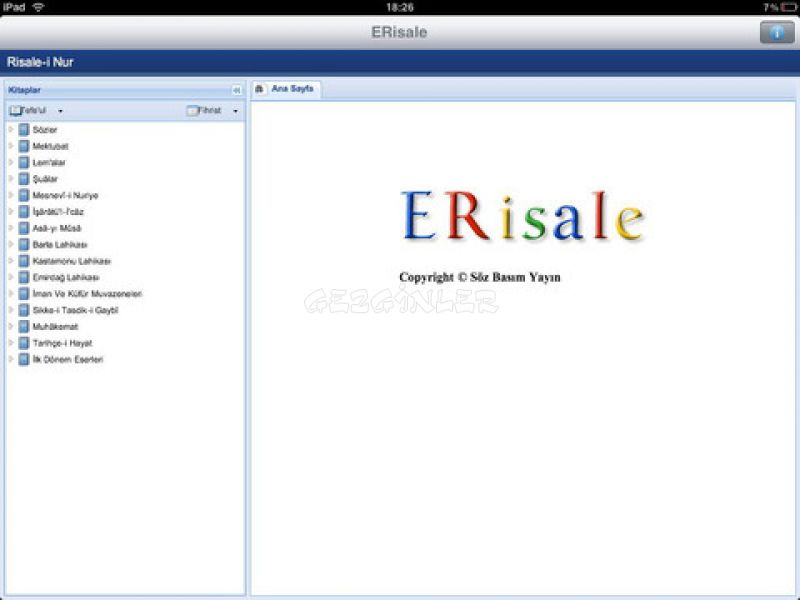Expand the Sözler tree node arrow
This screenshot has width=800, height=600.
click(x=11, y=130)
